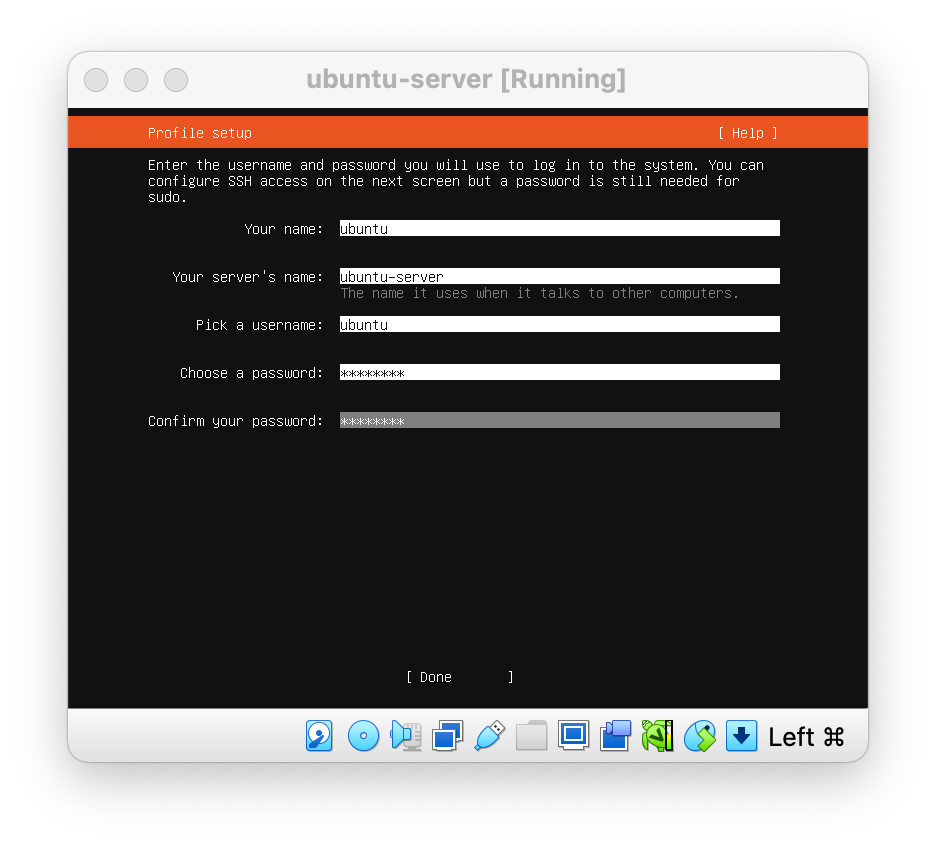Click the green turtle CPU status icon
This screenshot has height=846, width=936.
(x=657, y=736)
